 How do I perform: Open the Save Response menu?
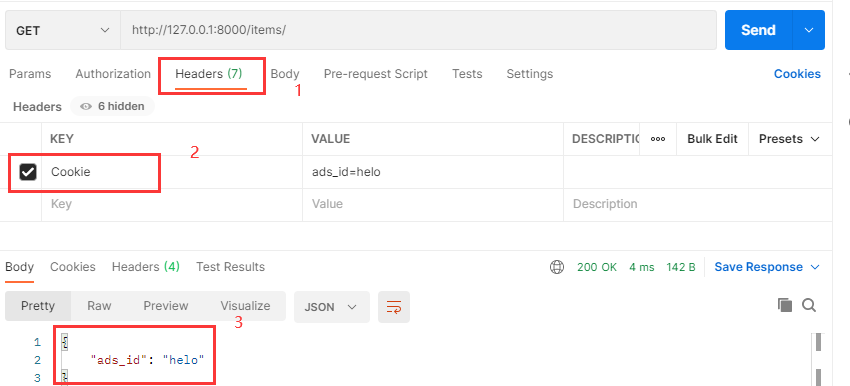(767, 267)
